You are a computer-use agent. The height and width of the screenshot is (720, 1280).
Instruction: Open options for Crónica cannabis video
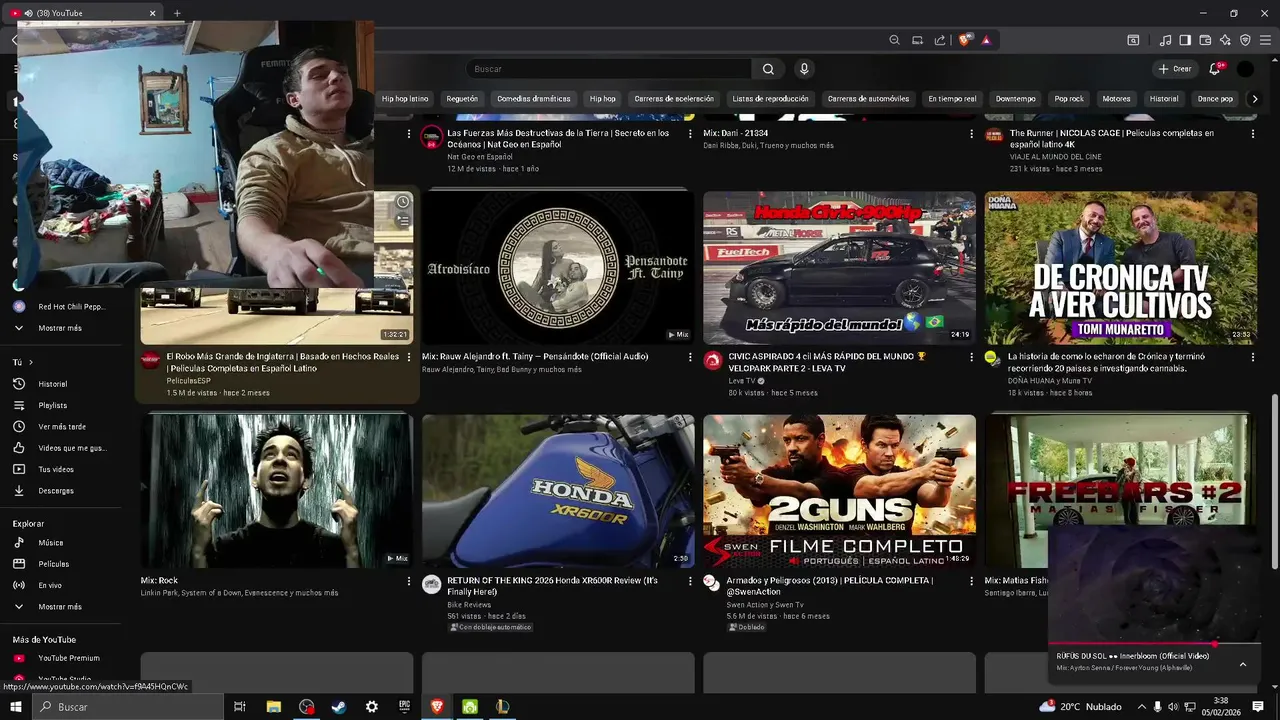coord(1253,357)
